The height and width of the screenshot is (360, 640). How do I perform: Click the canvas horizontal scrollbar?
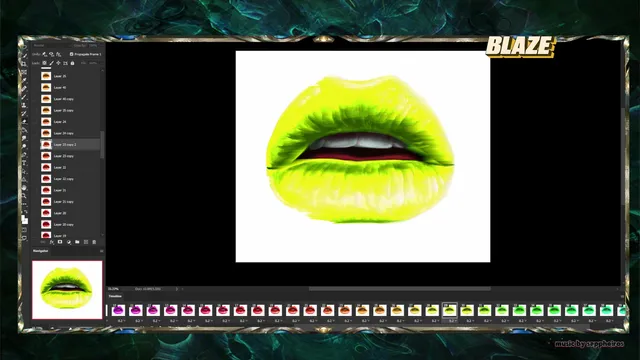click(400, 289)
